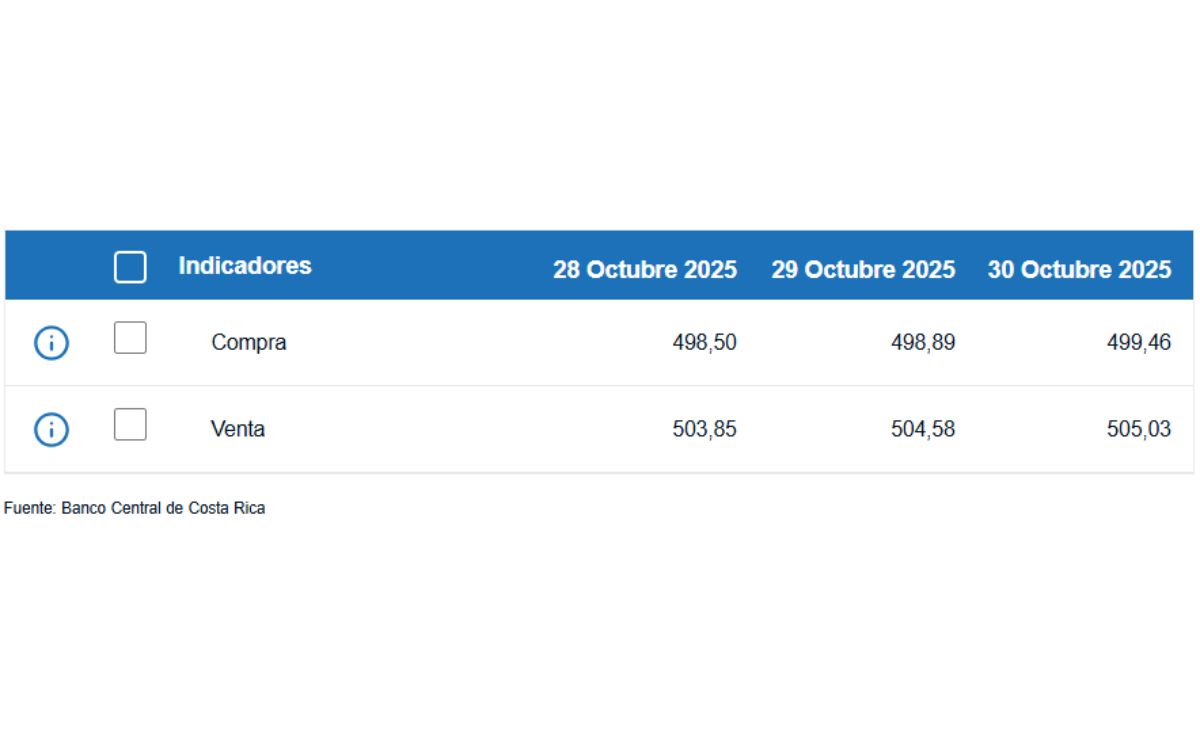Click the 29 Octubre 2025 header label
The image size is (1200, 747).
click(x=863, y=269)
